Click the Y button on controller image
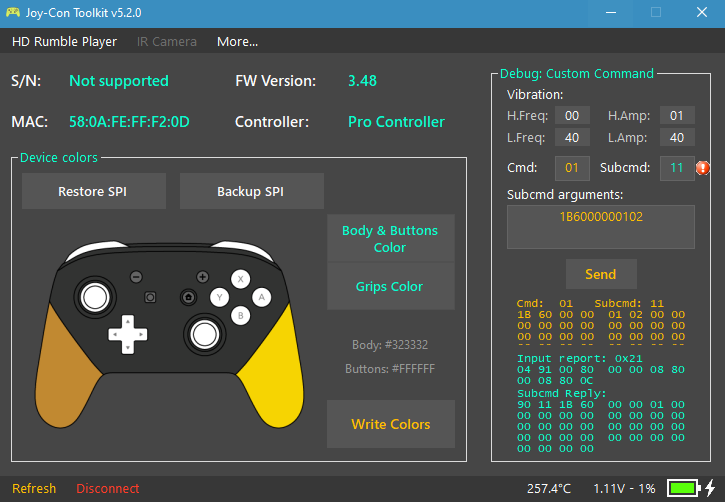The image size is (725, 502). tap(220, 297)
